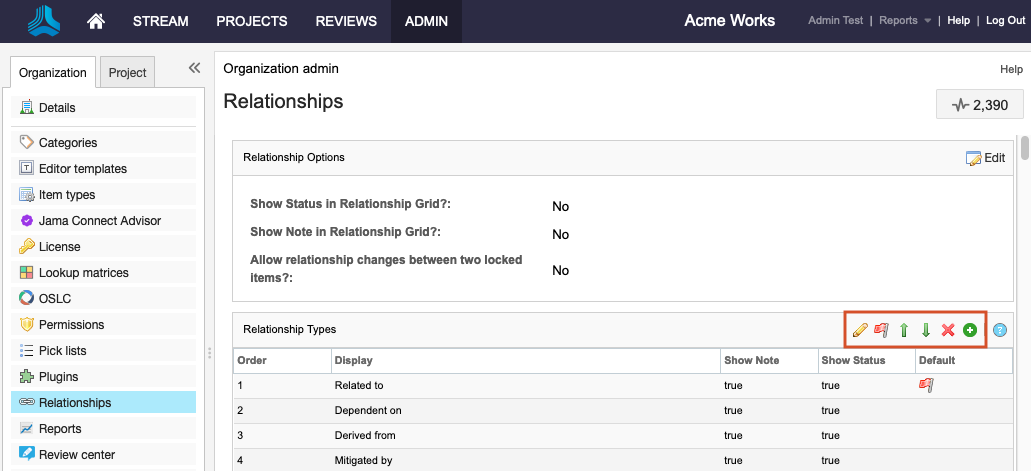Open Editor templates settings
The height and width of the screenshot is (471, 1031).
point(103,168)
